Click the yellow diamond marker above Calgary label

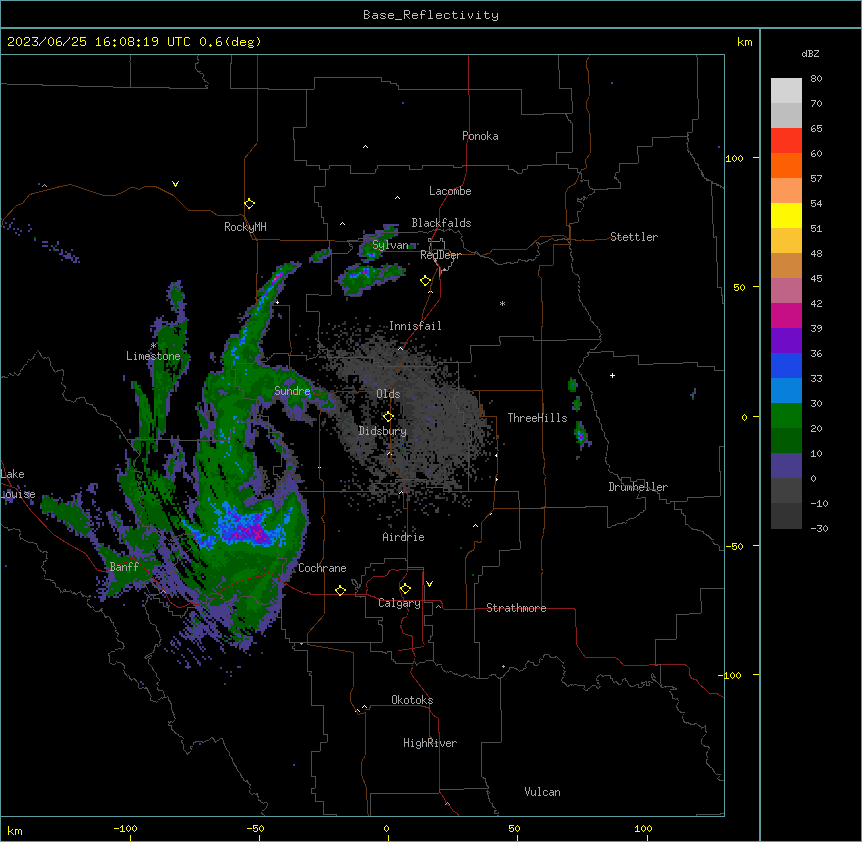(x=405, y=589)
